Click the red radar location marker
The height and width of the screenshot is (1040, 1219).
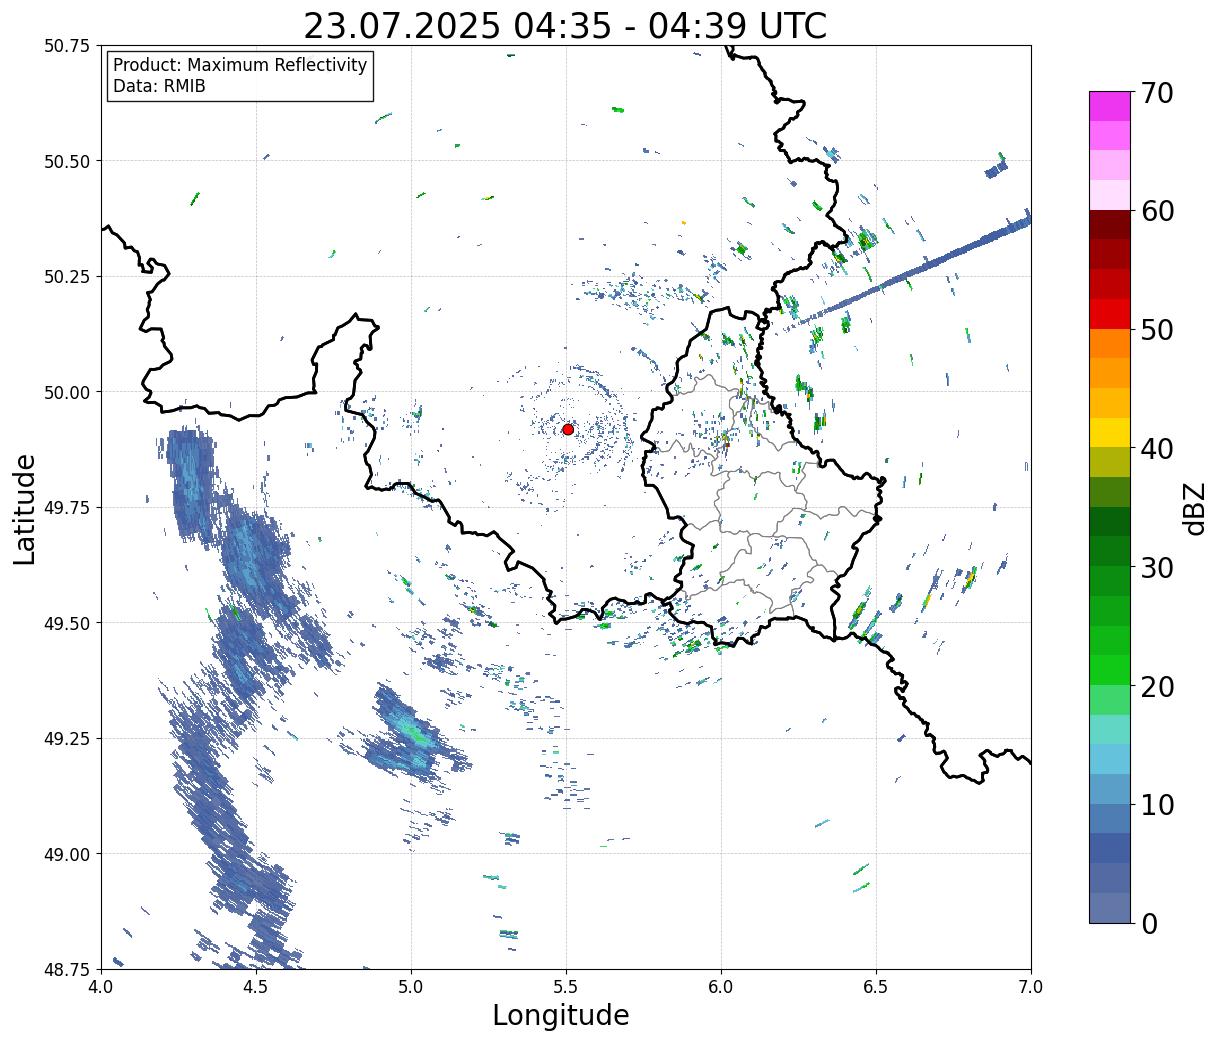(568, 429)
